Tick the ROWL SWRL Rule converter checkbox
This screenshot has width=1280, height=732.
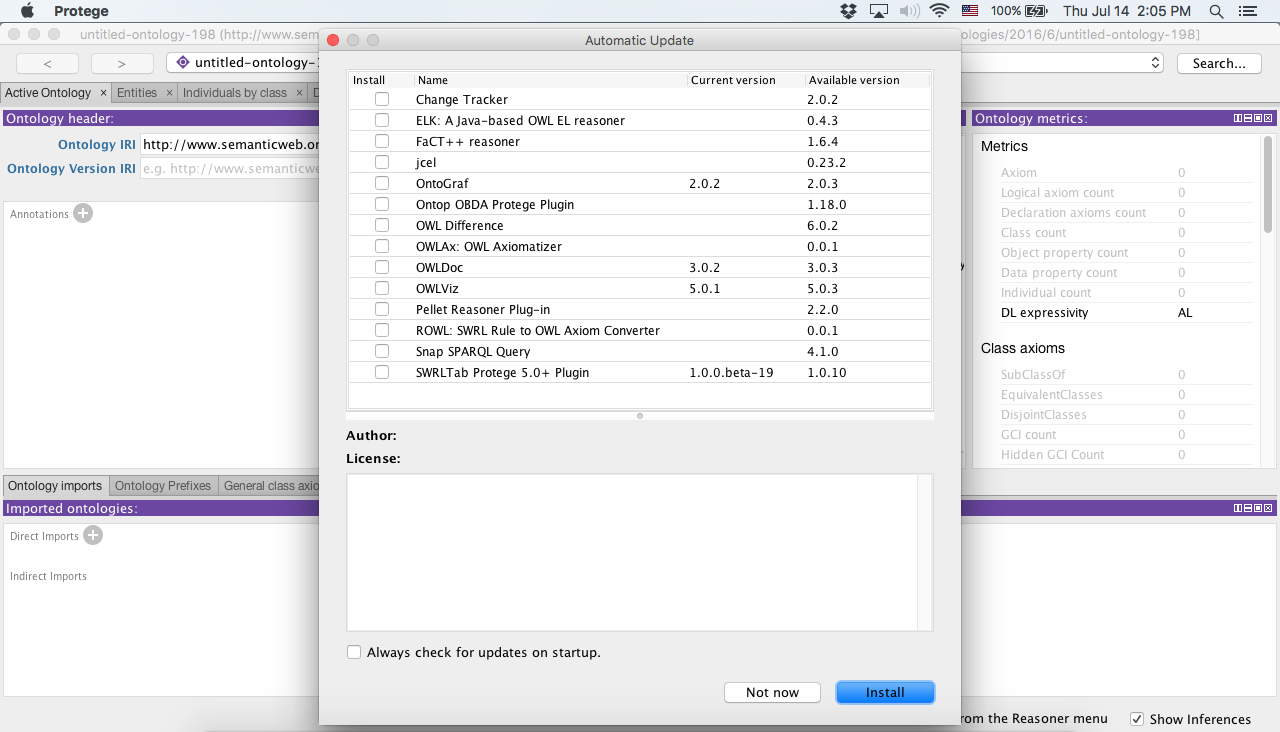(382, 330)
